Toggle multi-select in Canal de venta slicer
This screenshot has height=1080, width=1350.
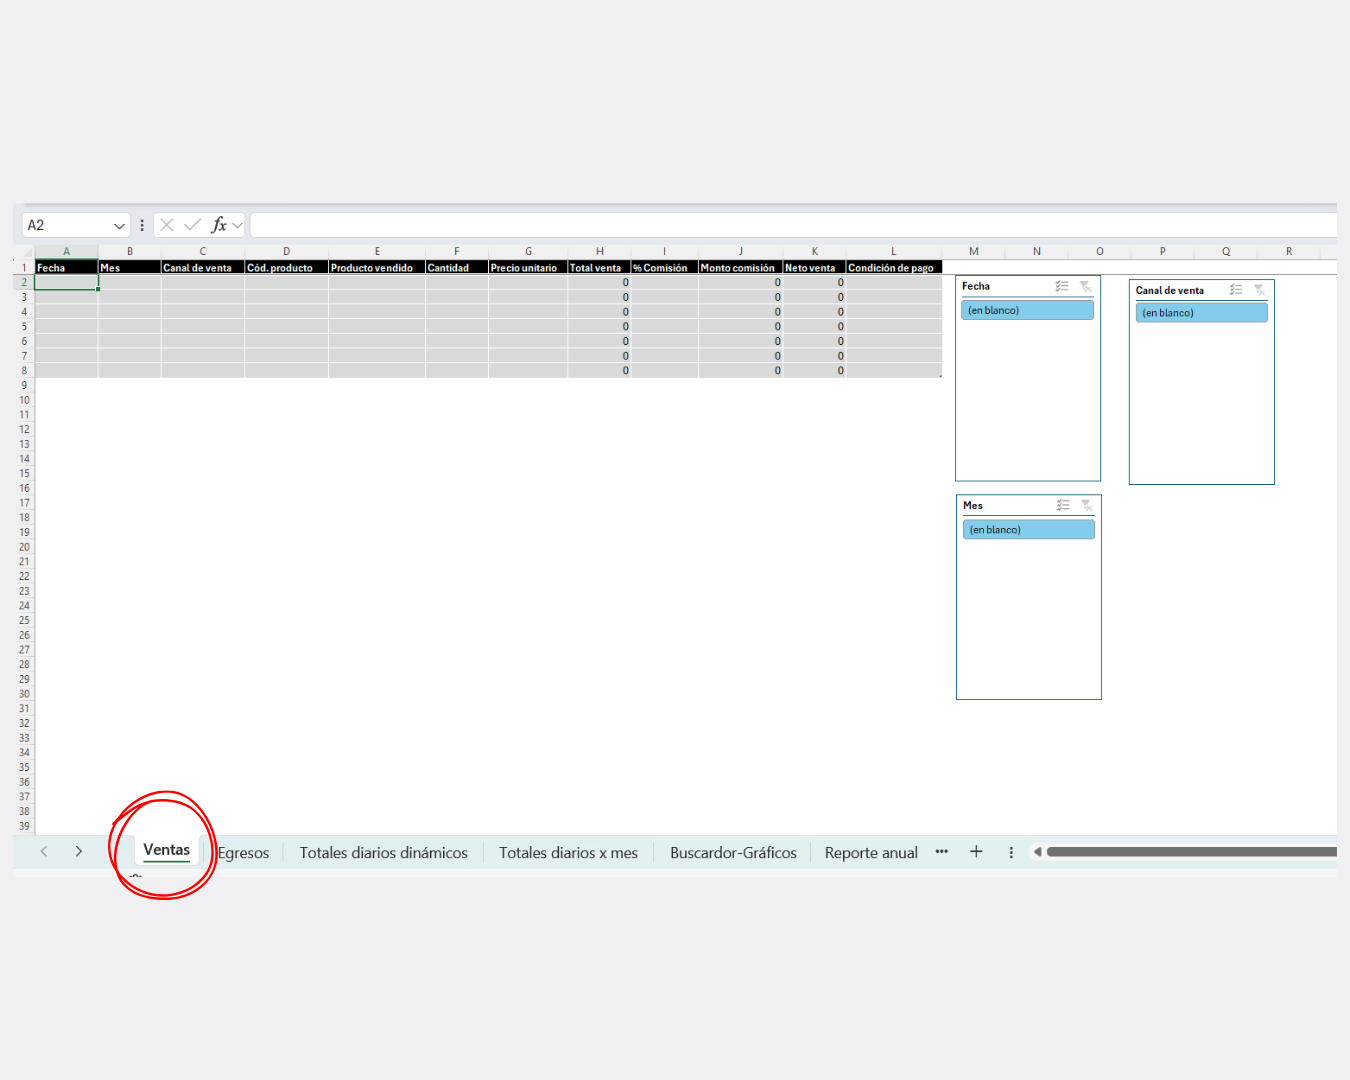pos(1236,290)
